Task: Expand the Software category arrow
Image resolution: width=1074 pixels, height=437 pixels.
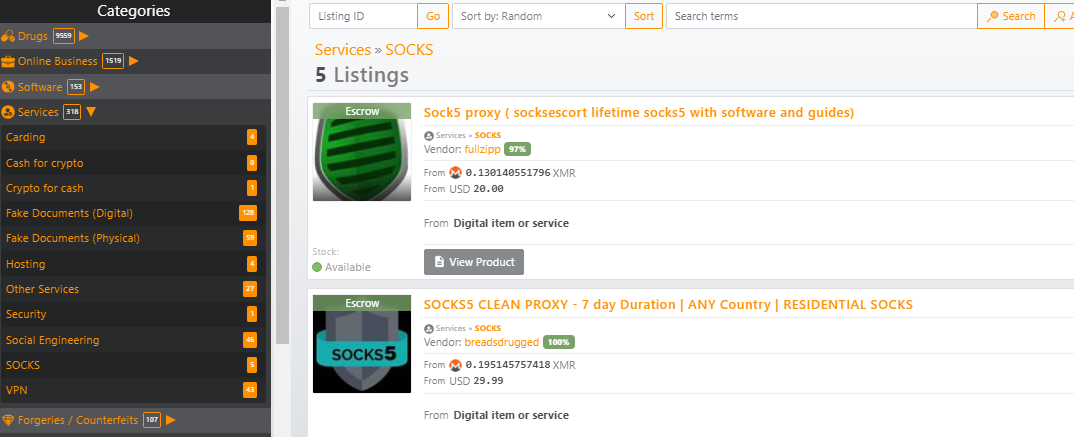Action: (x=95, y=87)
